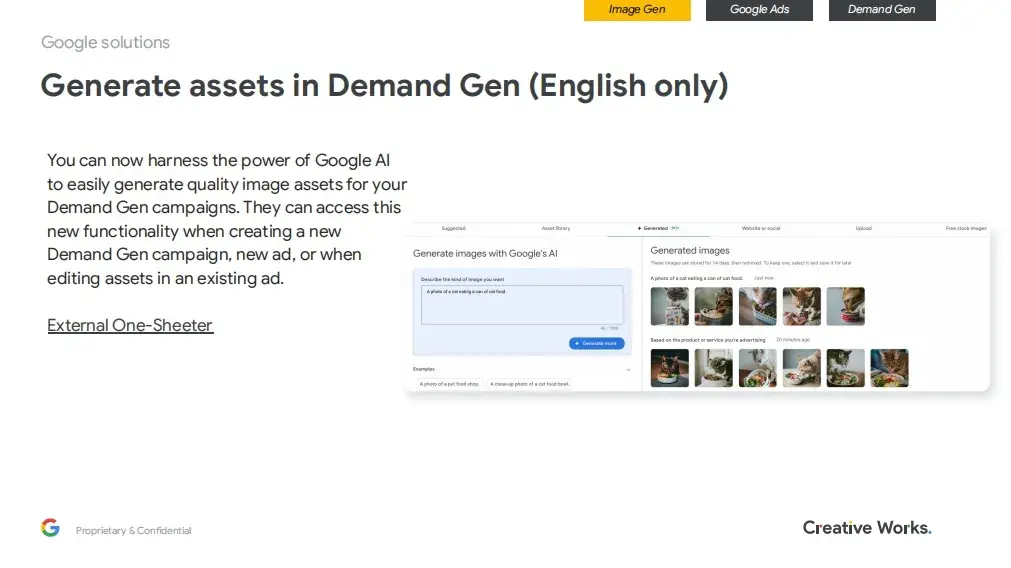The width and height of the screenshot is (1011, 568).
Task: Click the '20 minutes ago' timestamp
Action: 793,340
